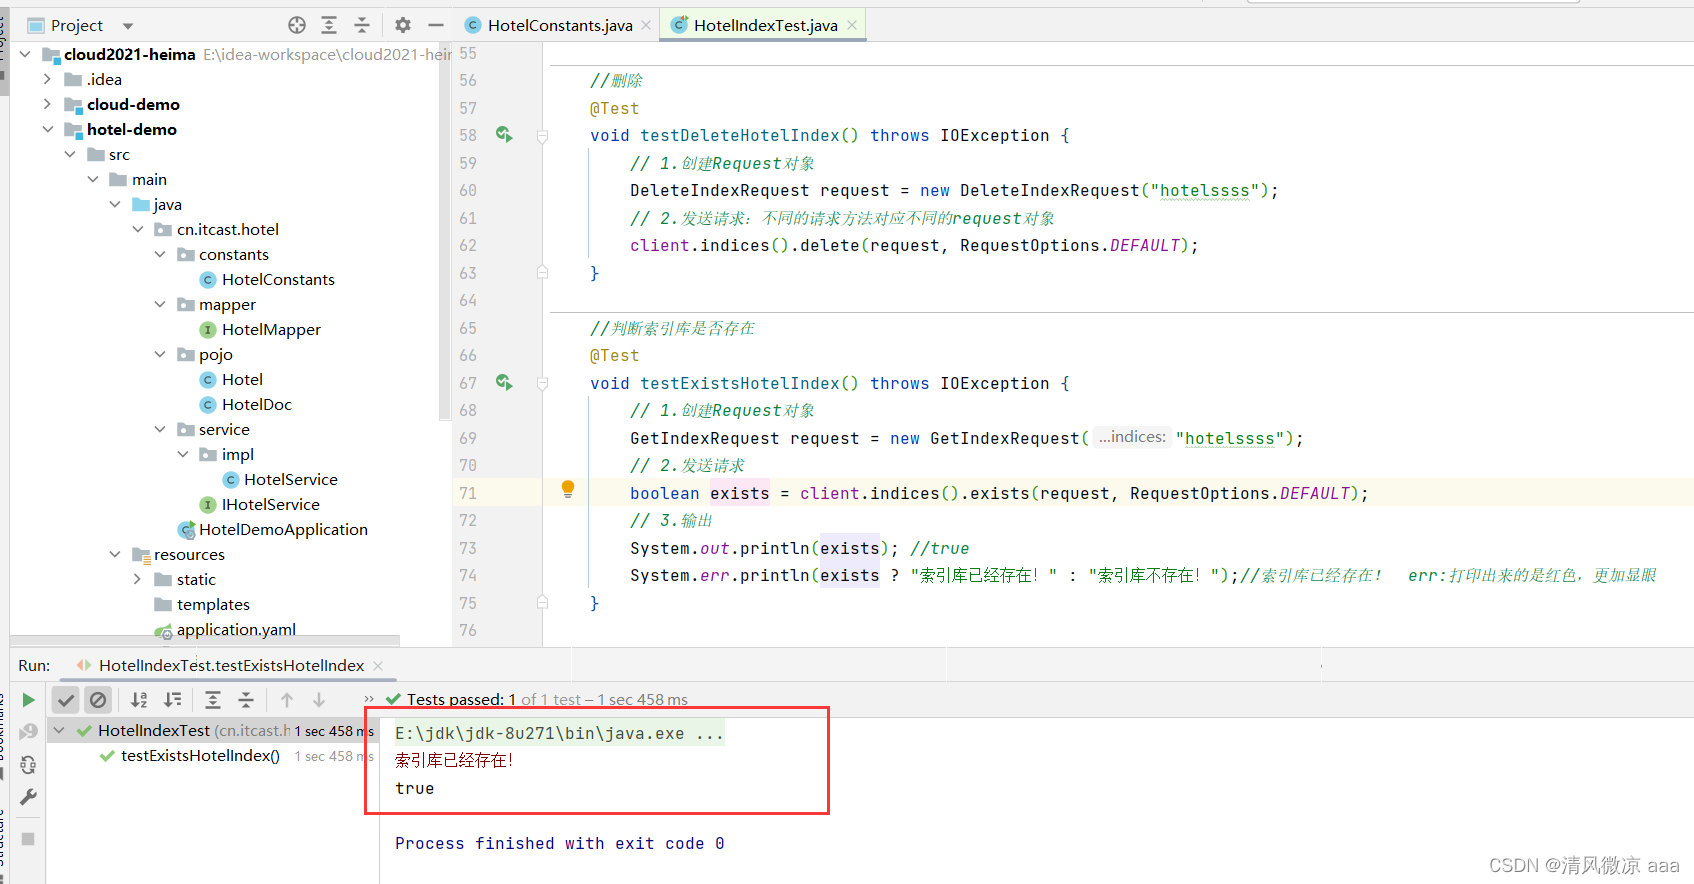Open Run panel wrench settings icon
The width and height of the screenshot is (1694, 884).
click(29, 797)
